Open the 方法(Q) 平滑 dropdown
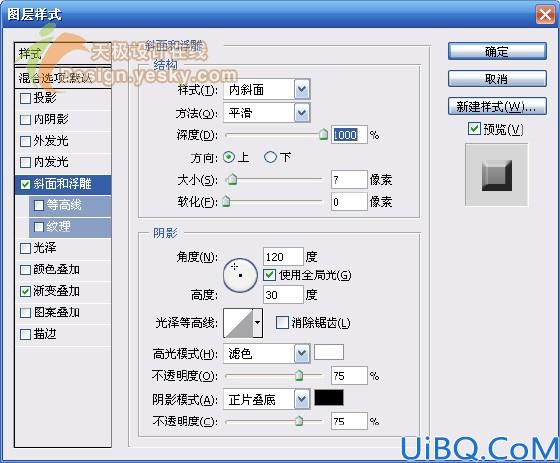Screen dimensions: 560x463 click(x=267, y=113)
